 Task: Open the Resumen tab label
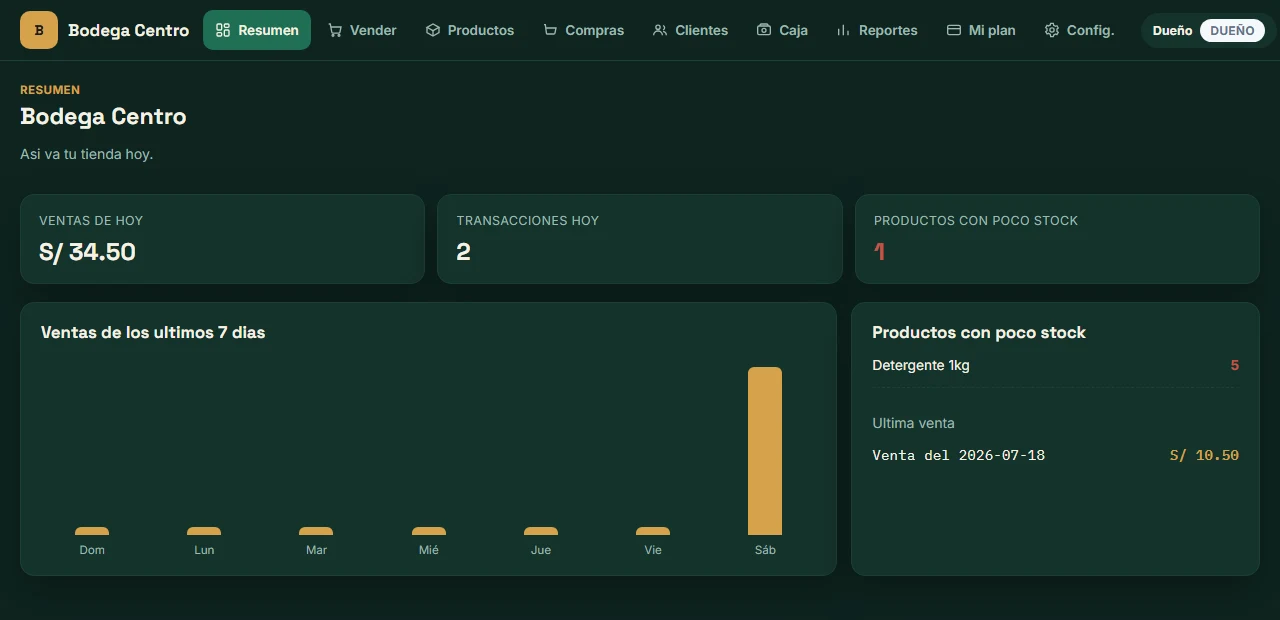268,30
